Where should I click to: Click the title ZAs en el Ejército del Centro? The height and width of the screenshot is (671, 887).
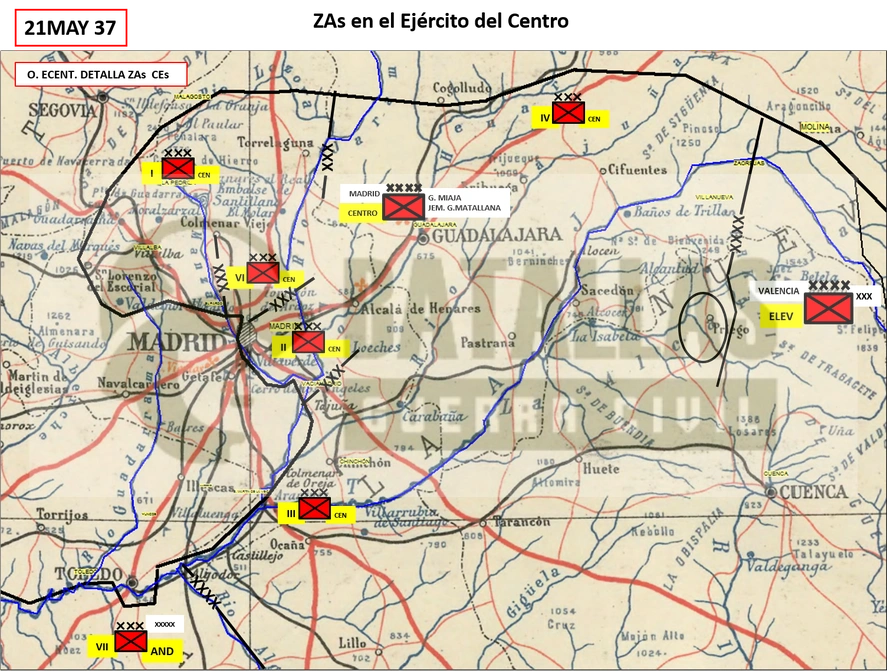tap(441, 21)
